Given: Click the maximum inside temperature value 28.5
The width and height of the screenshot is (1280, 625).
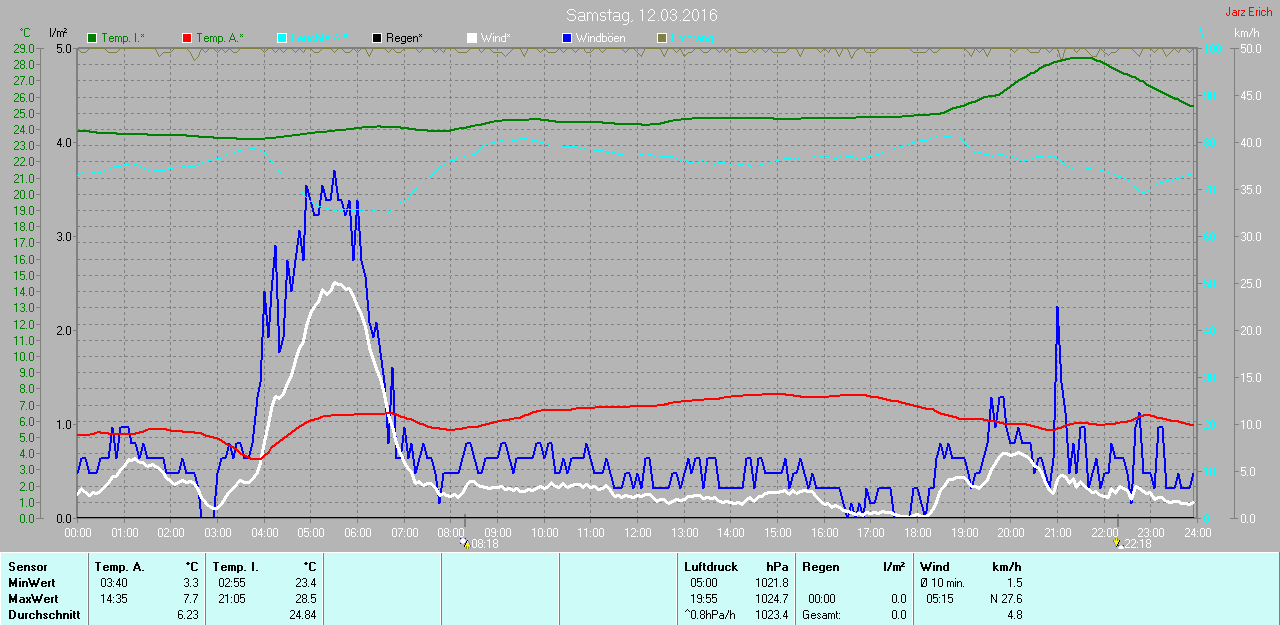Looking at the screenshot, I should pyautogui.click(x=306, y=598).
